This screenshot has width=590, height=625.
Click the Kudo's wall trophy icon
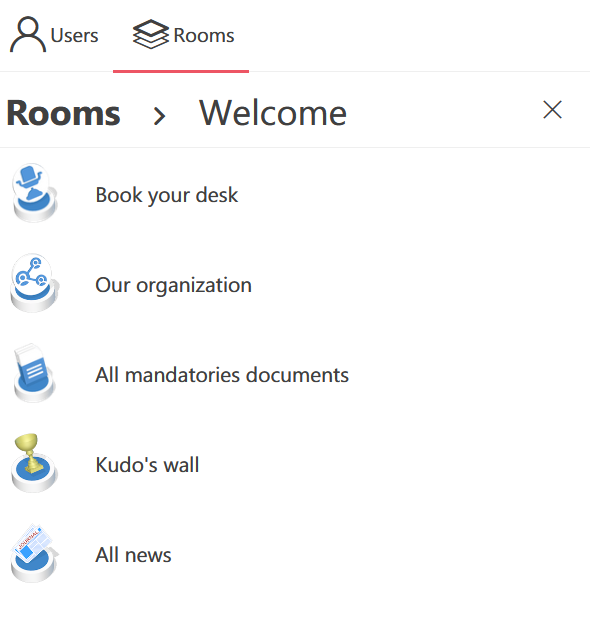click(x=34, y=463)
